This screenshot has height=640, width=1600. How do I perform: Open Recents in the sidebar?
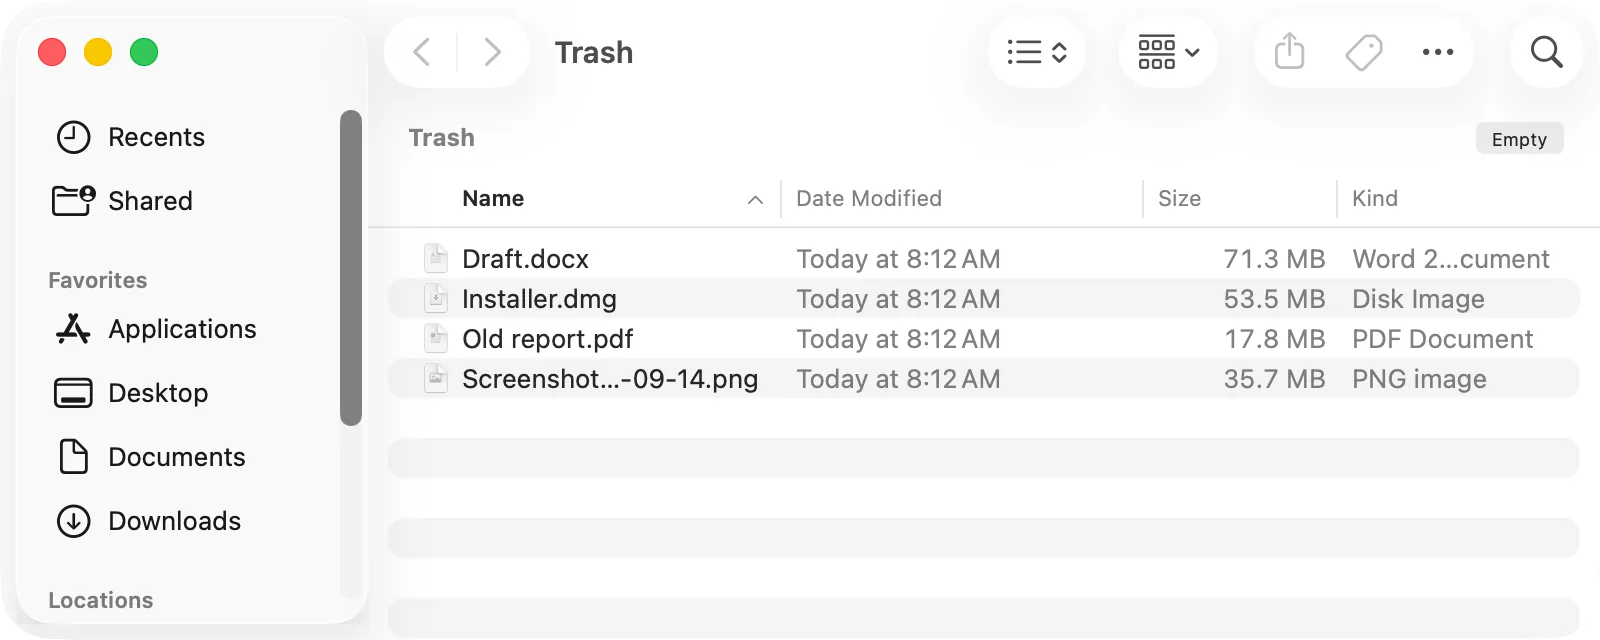coord(156,137)
